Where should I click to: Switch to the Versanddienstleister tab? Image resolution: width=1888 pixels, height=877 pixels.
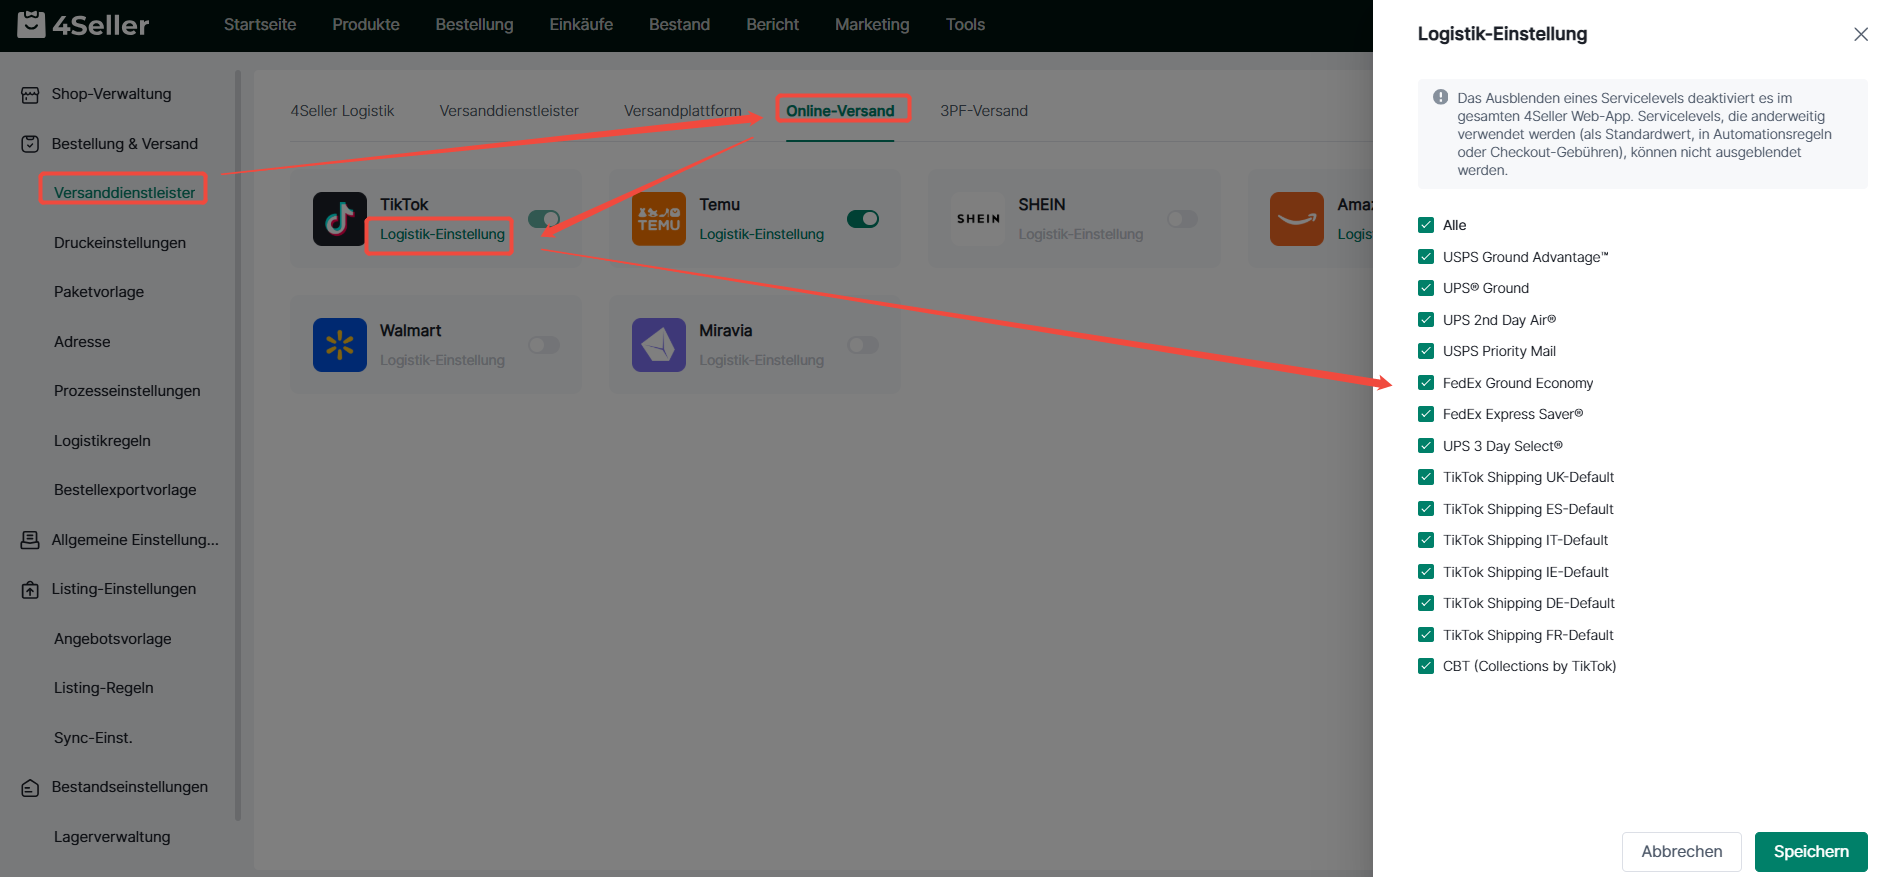coord(509,111)
